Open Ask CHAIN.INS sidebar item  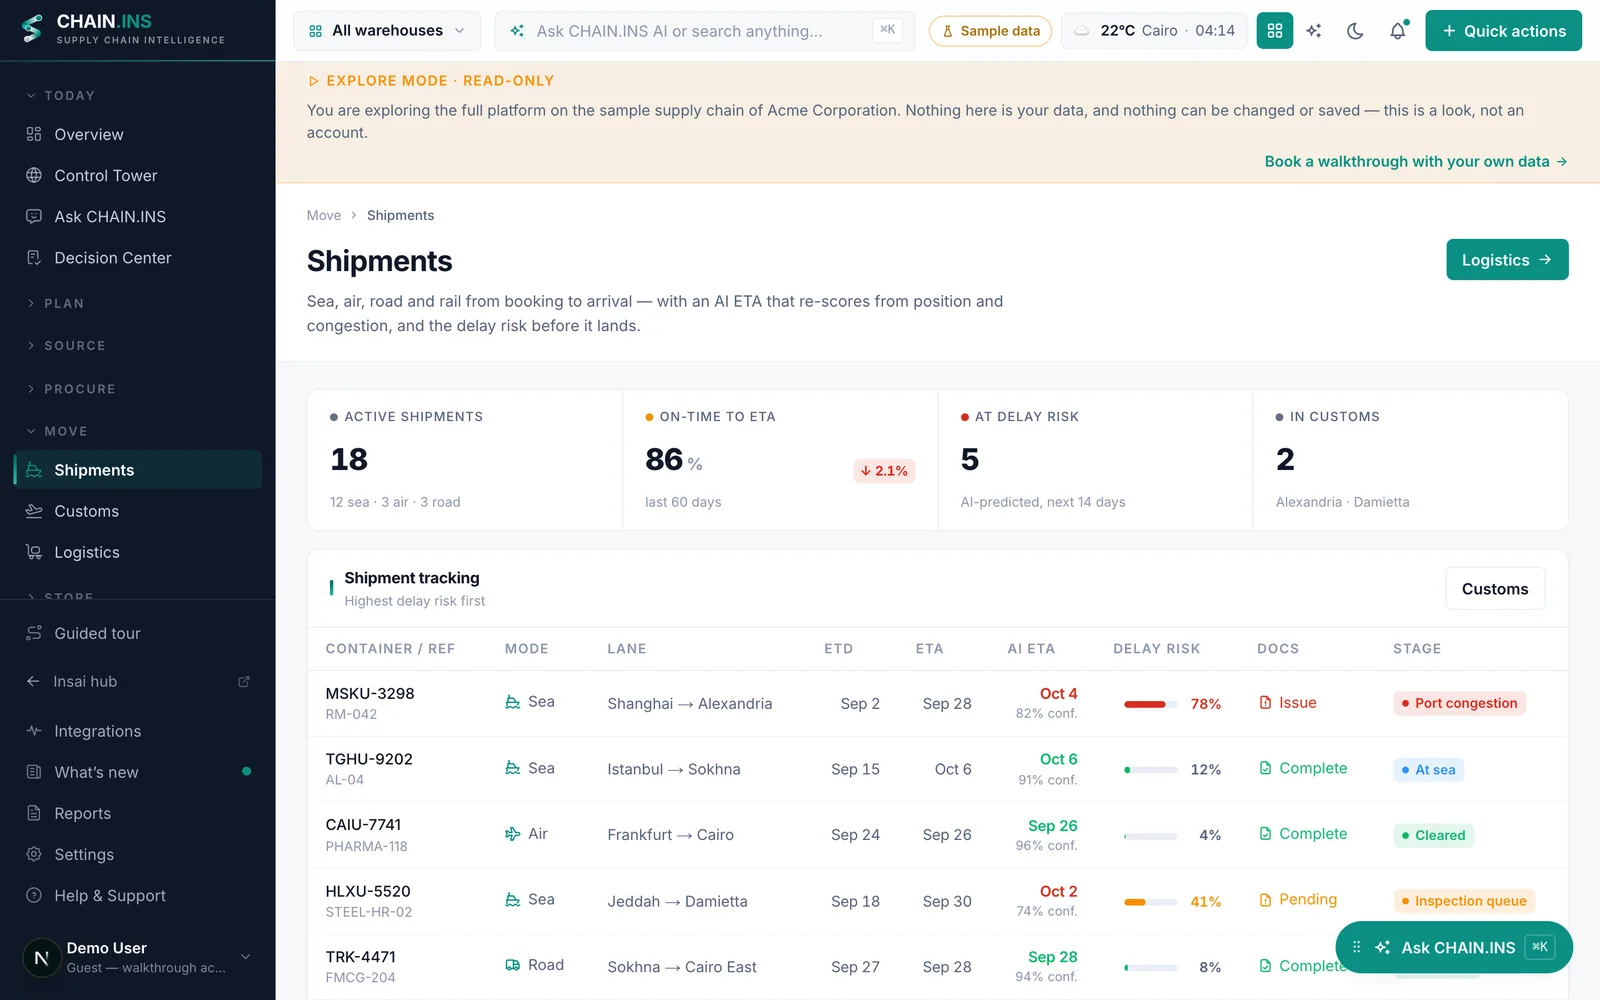138,216
